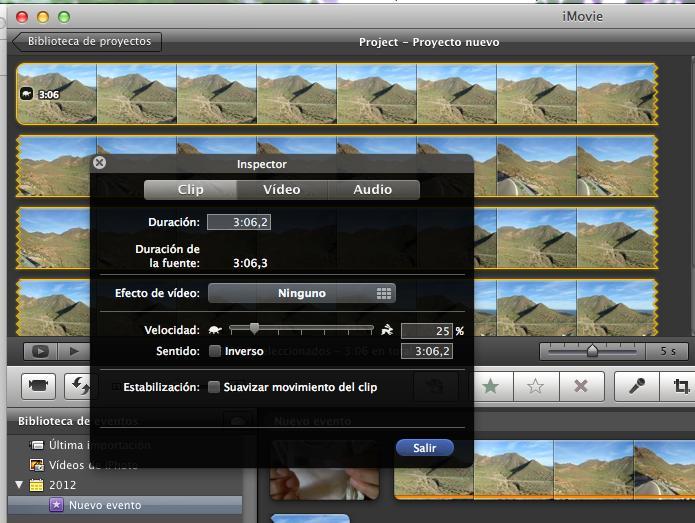Collapse the 2012 events folder

point(20,485)
